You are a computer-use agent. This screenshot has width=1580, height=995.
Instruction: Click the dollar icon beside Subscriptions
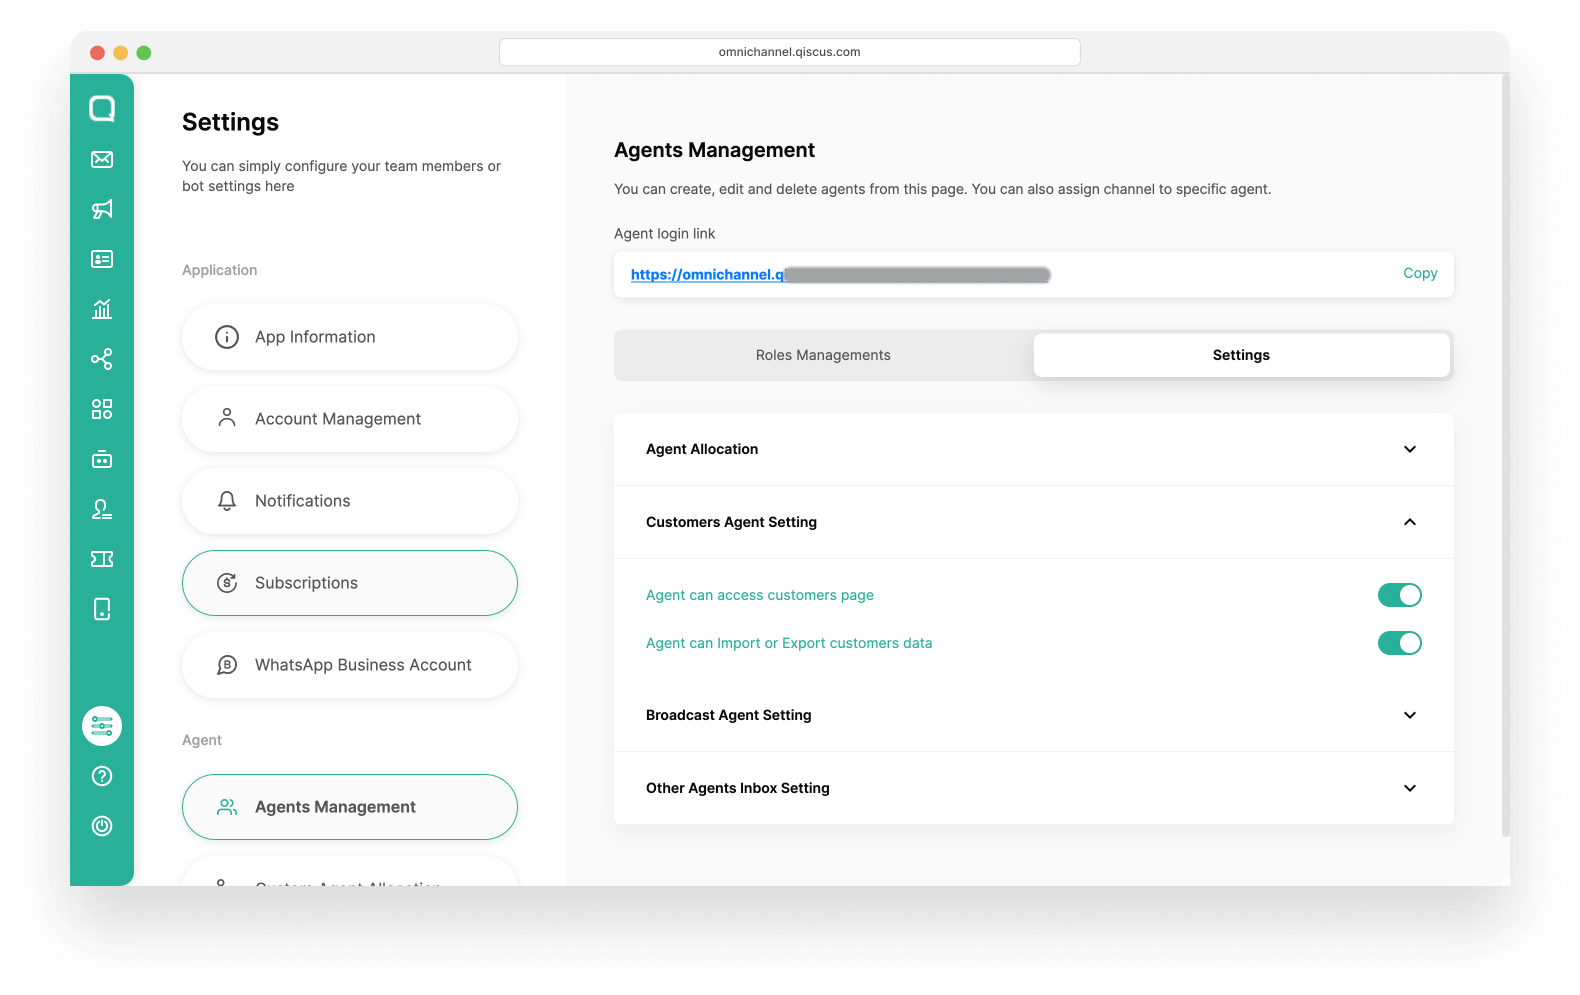(x=227, y=583)
